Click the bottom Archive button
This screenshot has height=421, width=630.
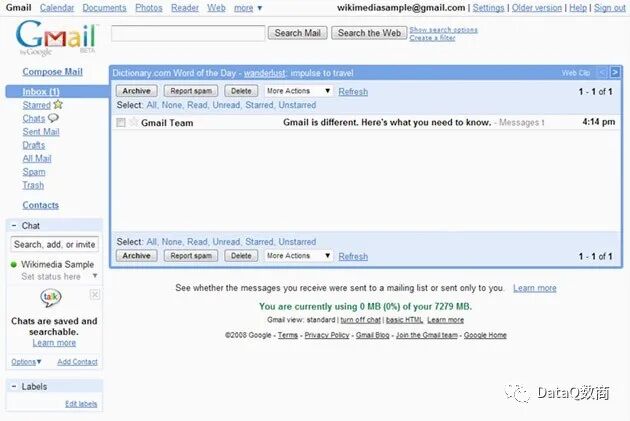(137, 255)
